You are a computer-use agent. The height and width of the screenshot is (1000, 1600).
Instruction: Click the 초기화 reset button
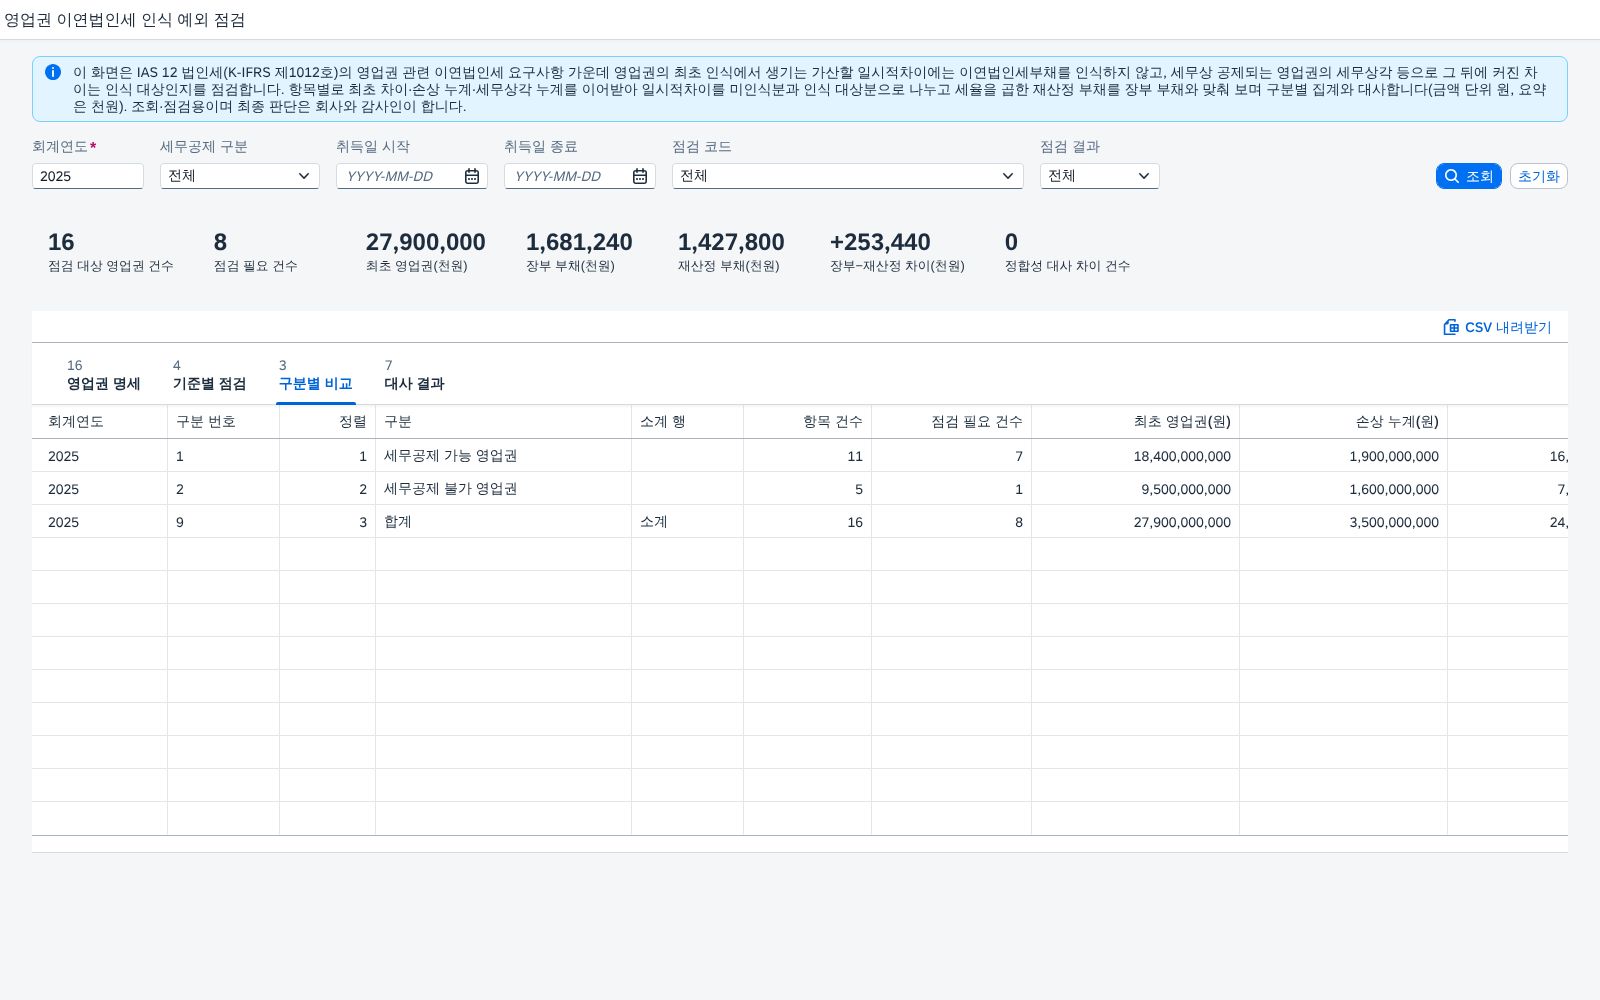[x=1538, y=176]
